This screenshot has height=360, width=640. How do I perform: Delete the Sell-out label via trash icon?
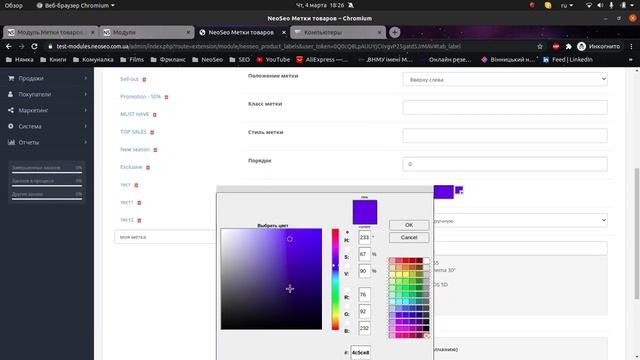pyautogui.click(x=144, y=80)
